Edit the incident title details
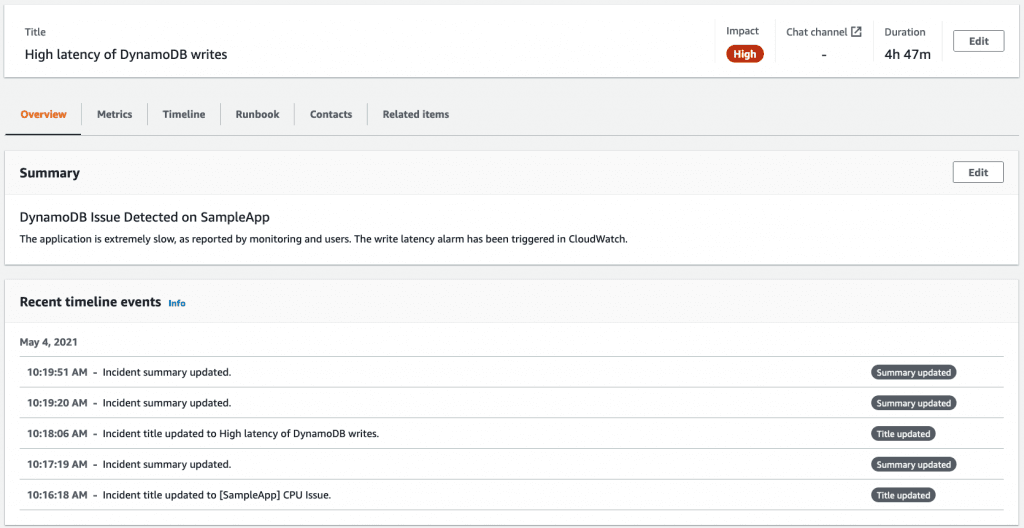This screenshot has width=1024, height=528. tap(978, 41)
